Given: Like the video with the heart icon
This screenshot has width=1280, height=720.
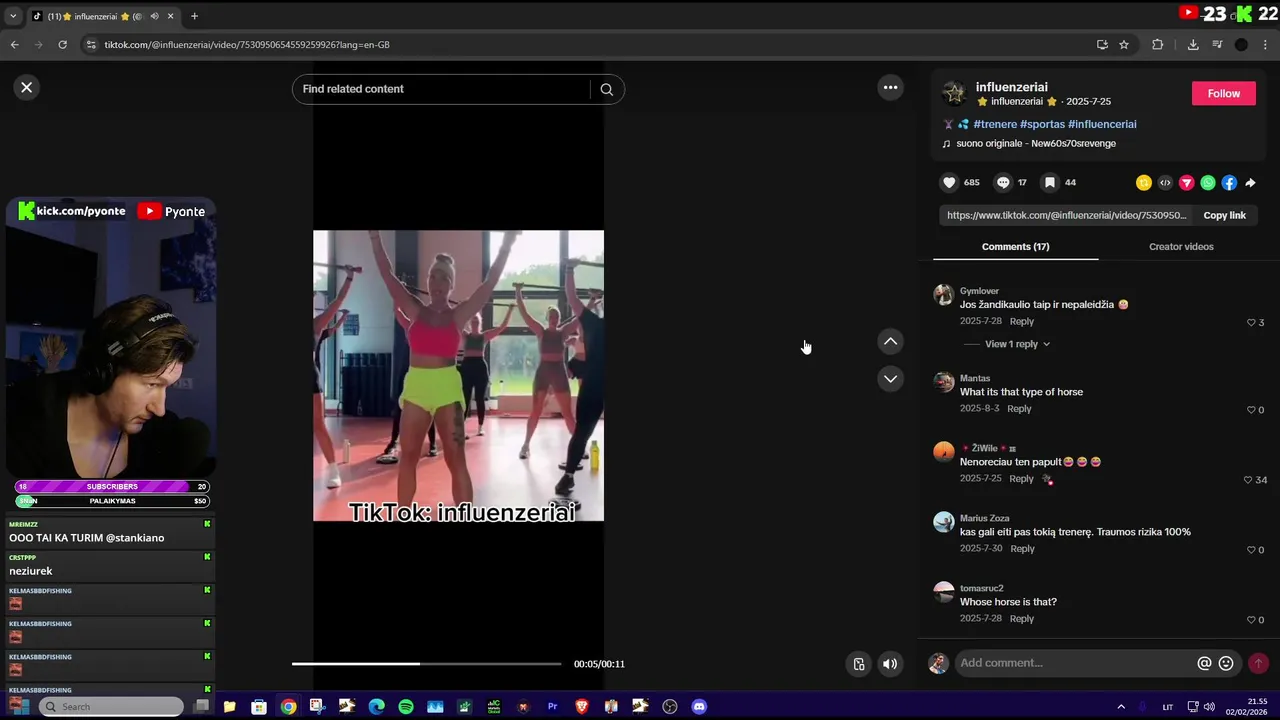Looking at the screenshot, I should coord(949,182).
